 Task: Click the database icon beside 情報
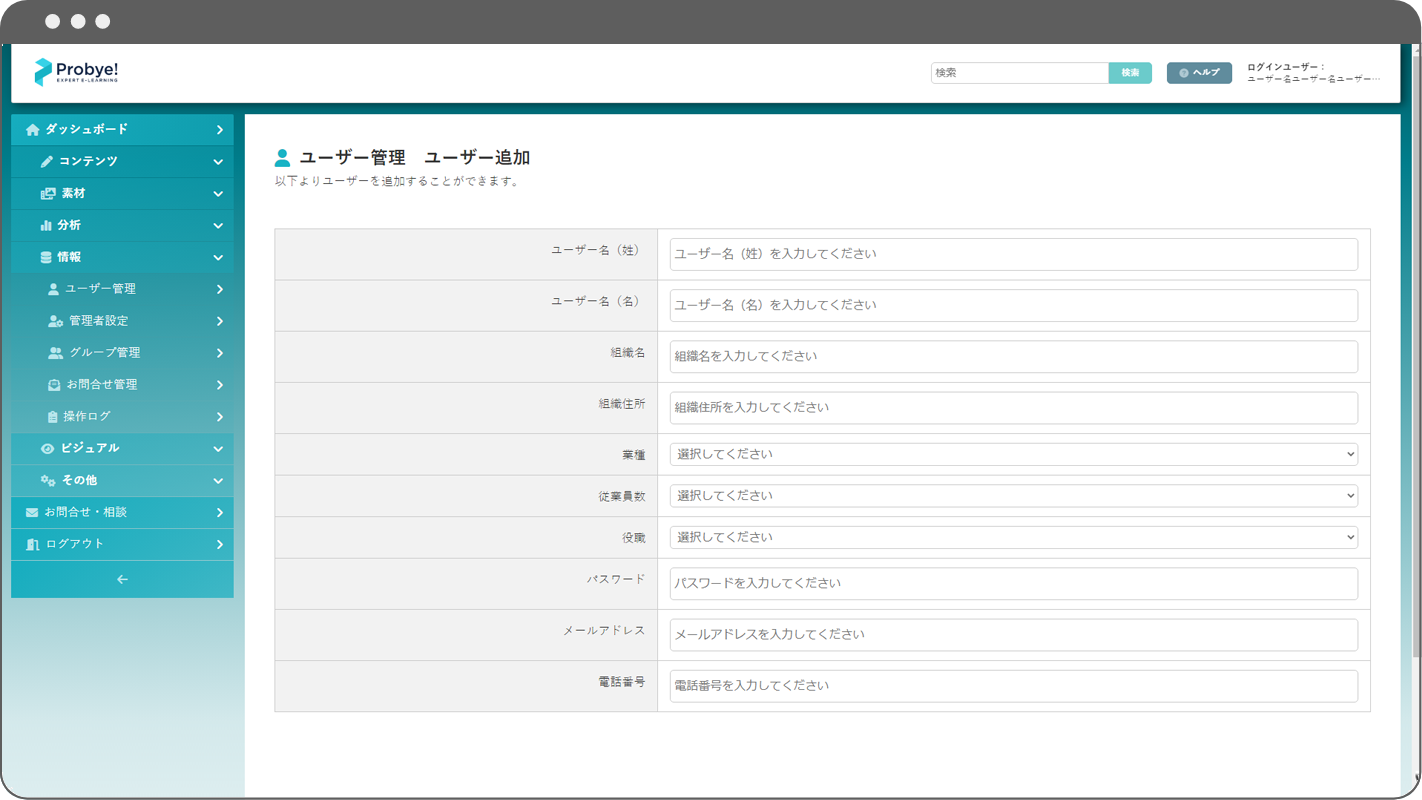click(46, 258)
